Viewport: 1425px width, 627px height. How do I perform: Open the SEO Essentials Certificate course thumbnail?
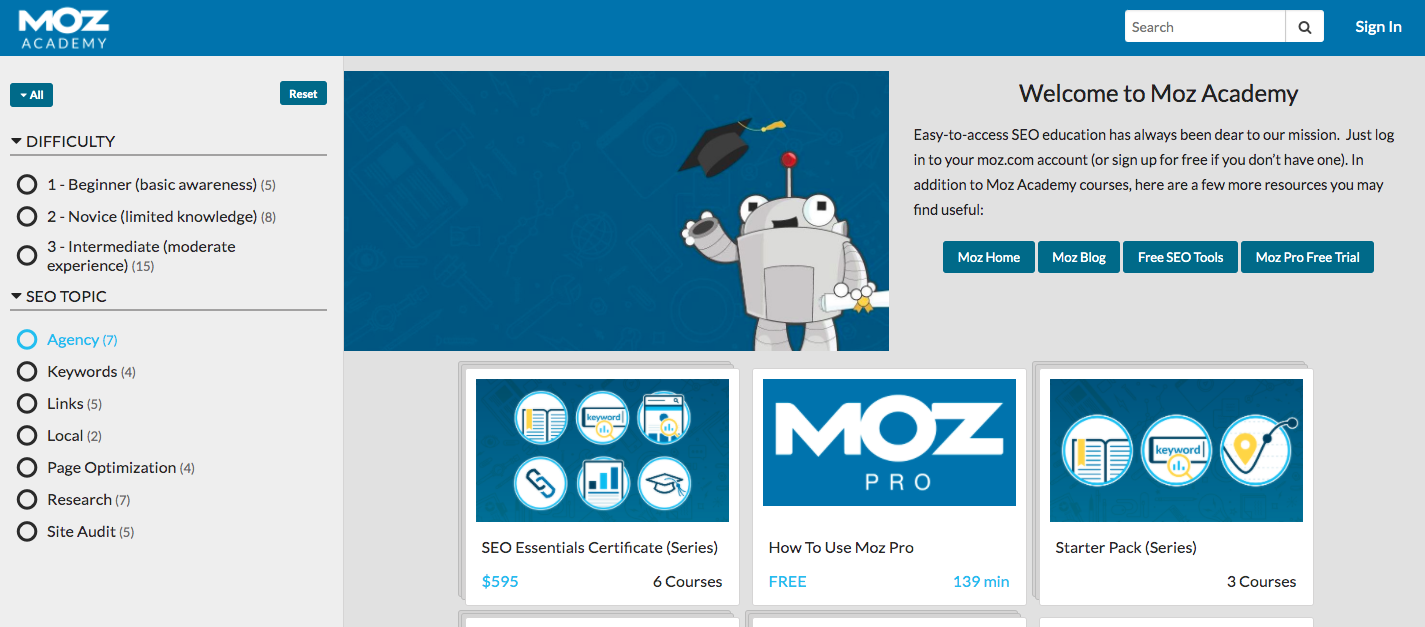pyautogui.click(x=602, y=450)
